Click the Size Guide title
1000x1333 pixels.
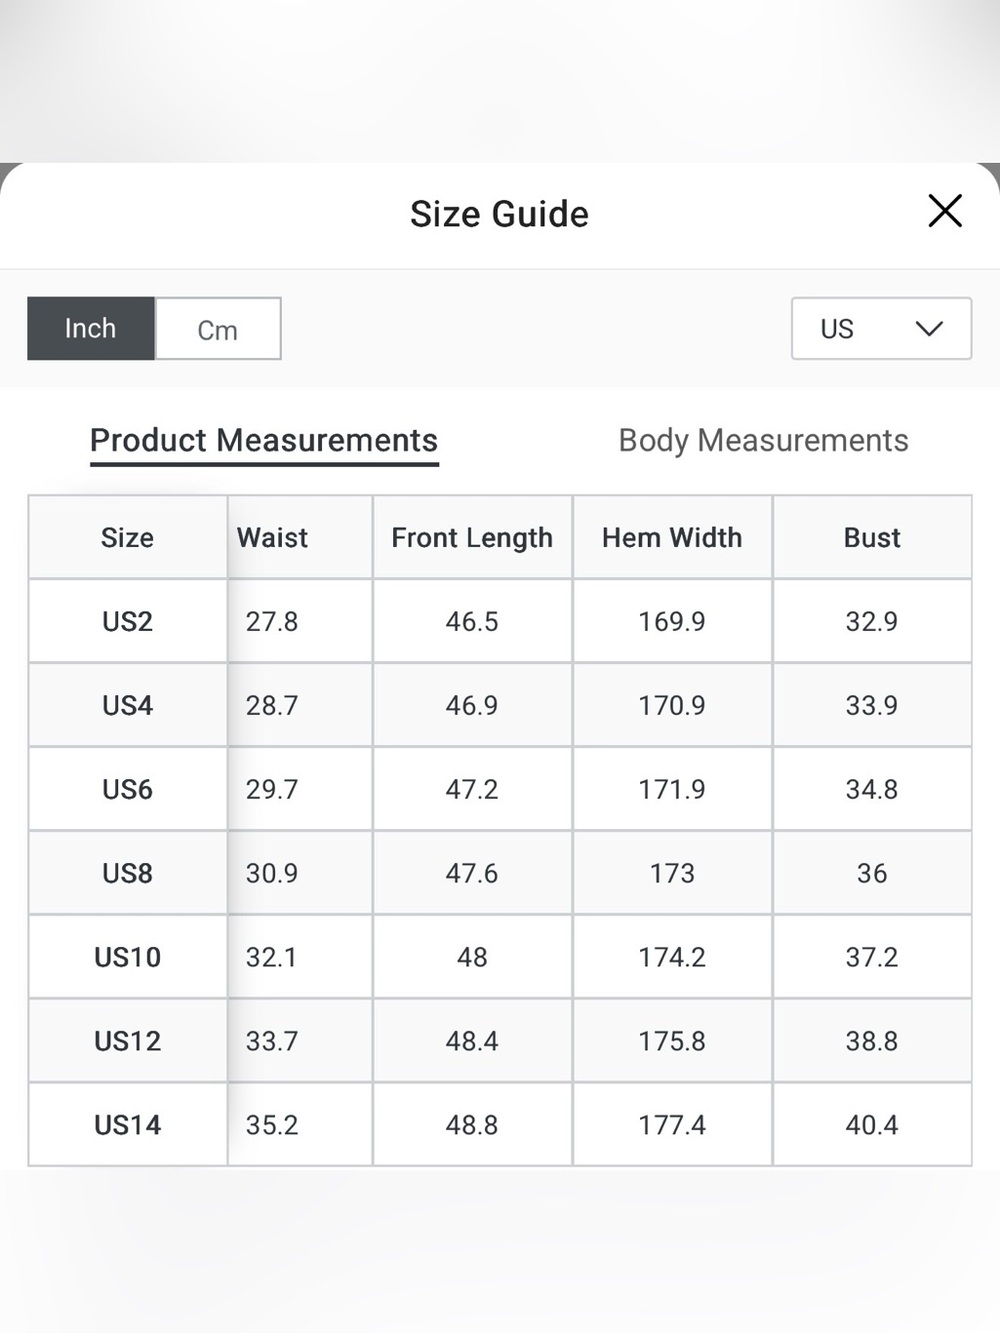(499, 214)
